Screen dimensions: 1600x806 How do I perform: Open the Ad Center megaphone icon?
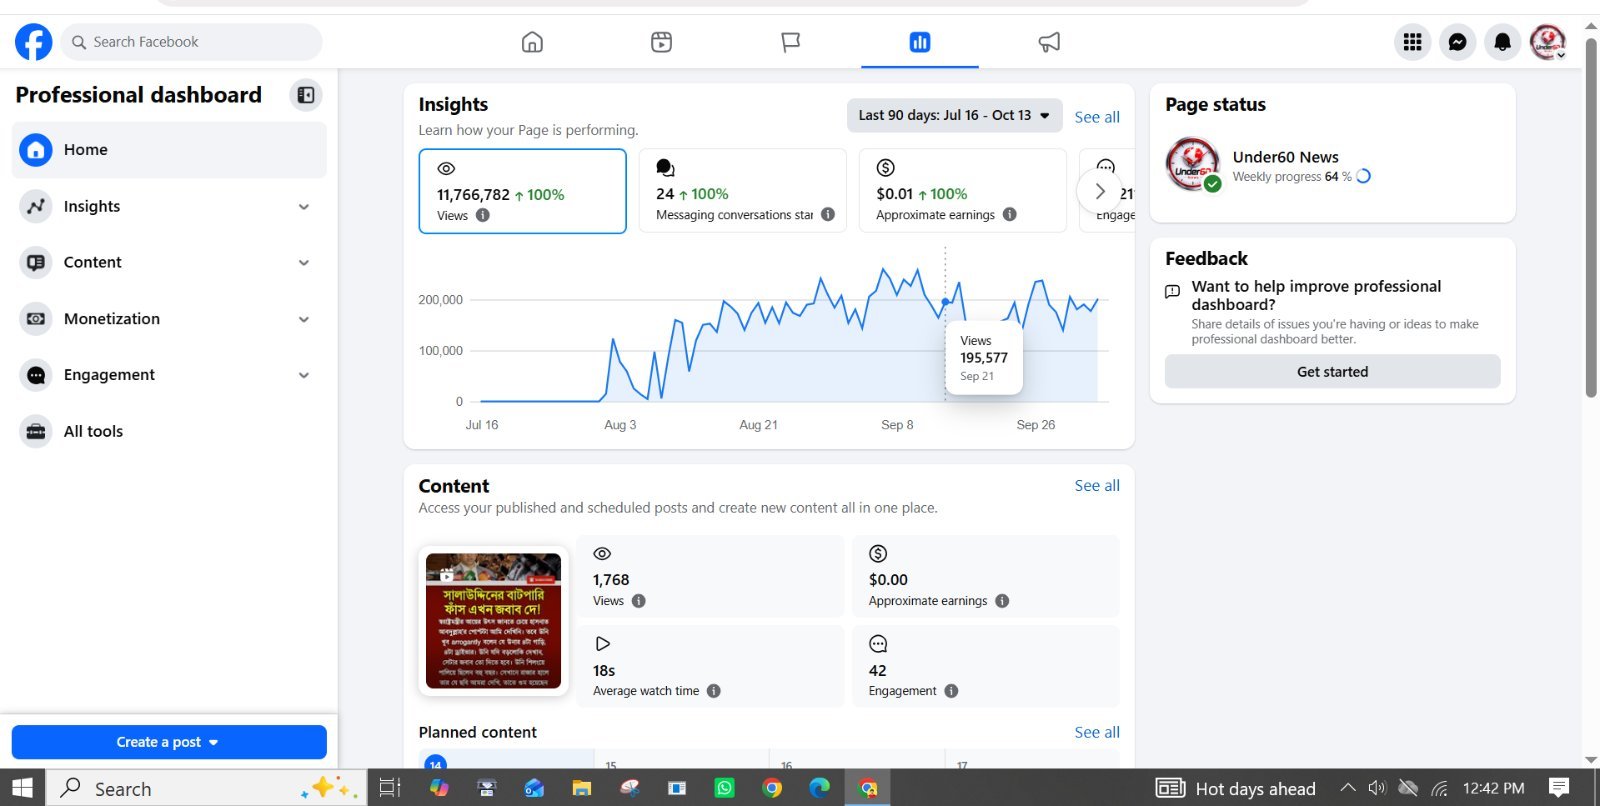1049,42
